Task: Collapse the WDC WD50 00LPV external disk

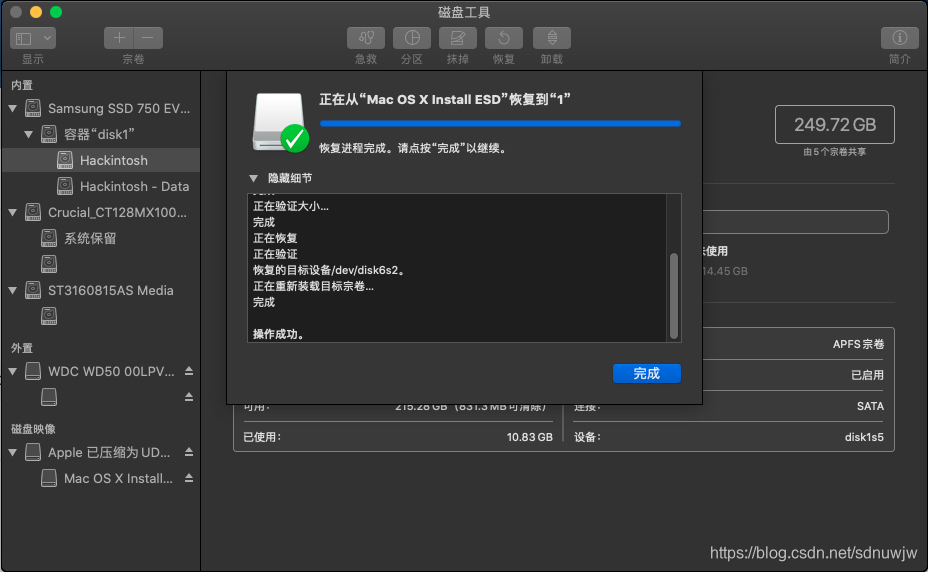Action: pyautogui.click(x=12, y=371)
